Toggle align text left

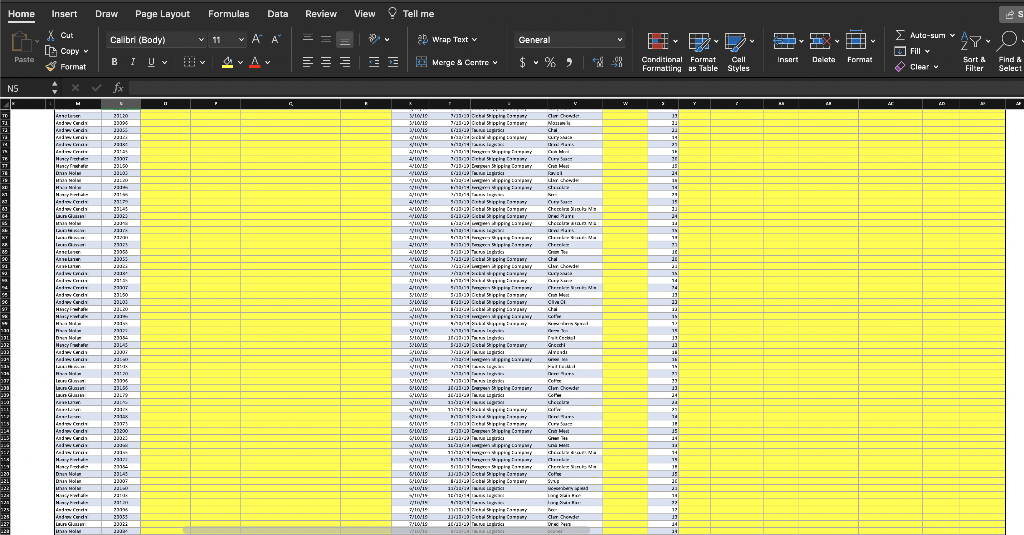pyautogui.click(x=308, y=62)
